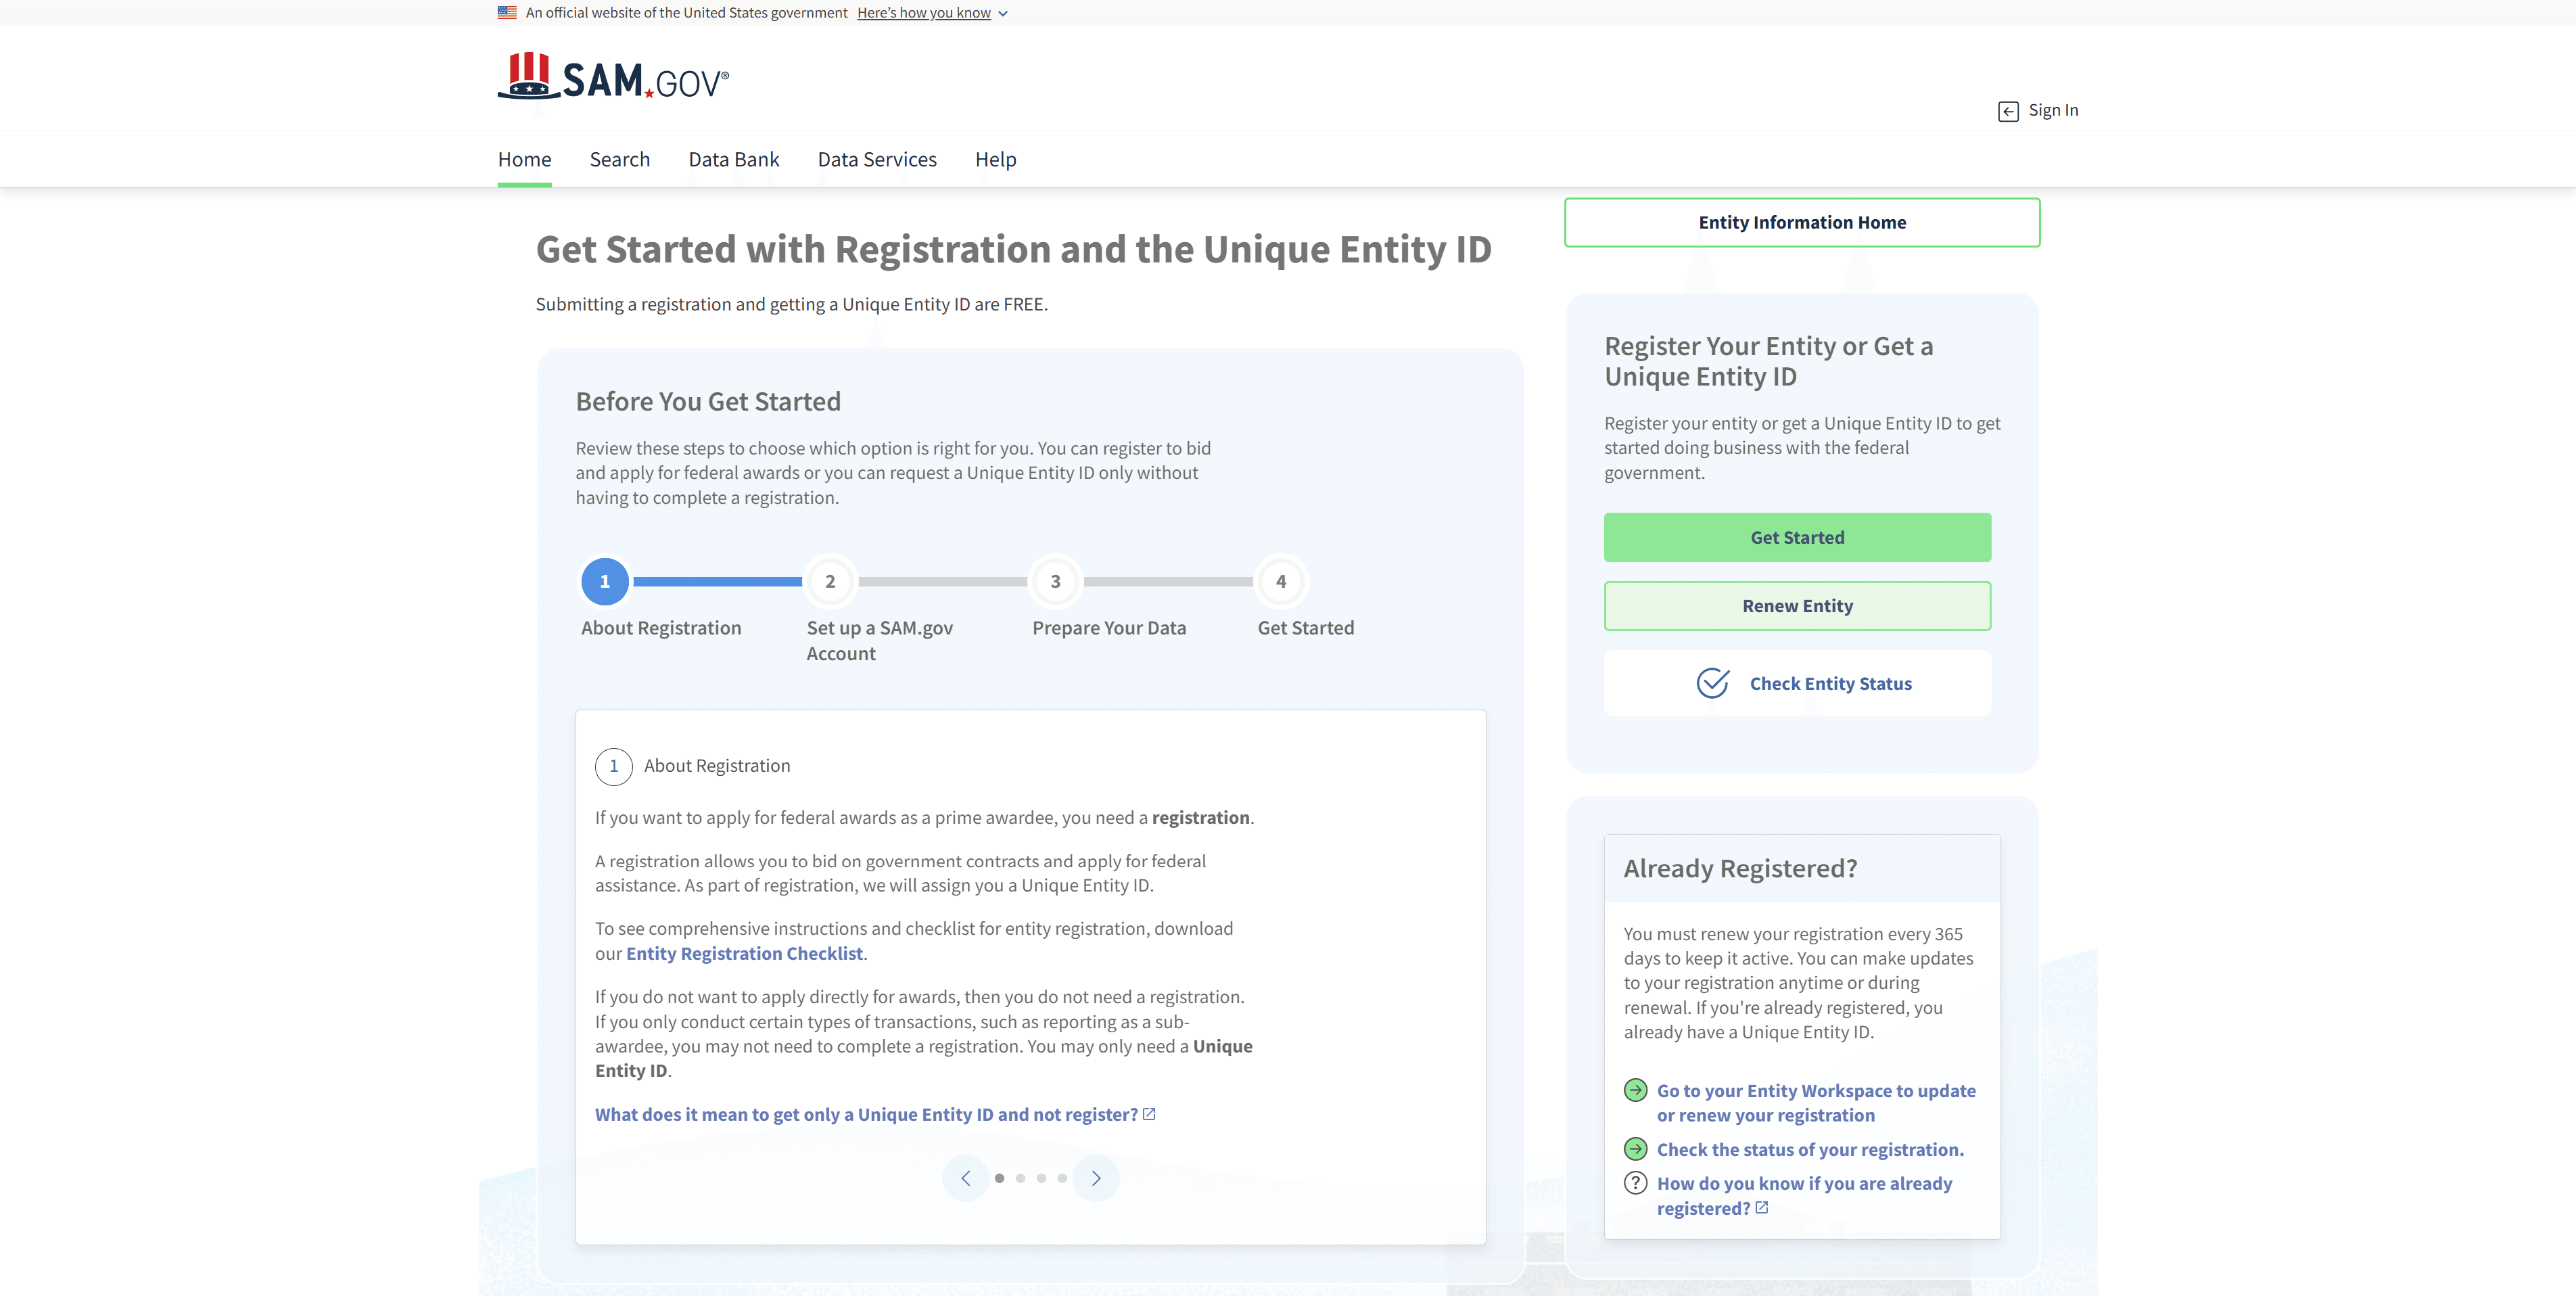Select the third carousel dot

pos(1041,1178)
